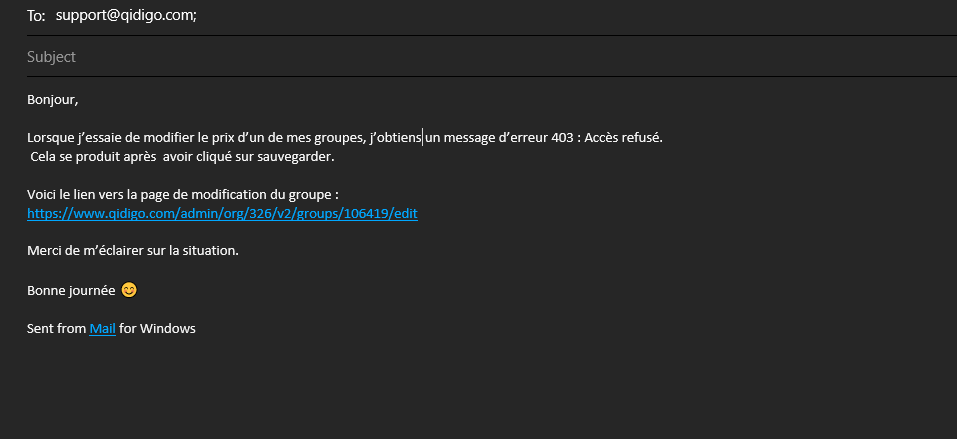The height and width of the screenshot is (439, 957).
Task: Click the Bonne journée text
Action: (71, 291)
